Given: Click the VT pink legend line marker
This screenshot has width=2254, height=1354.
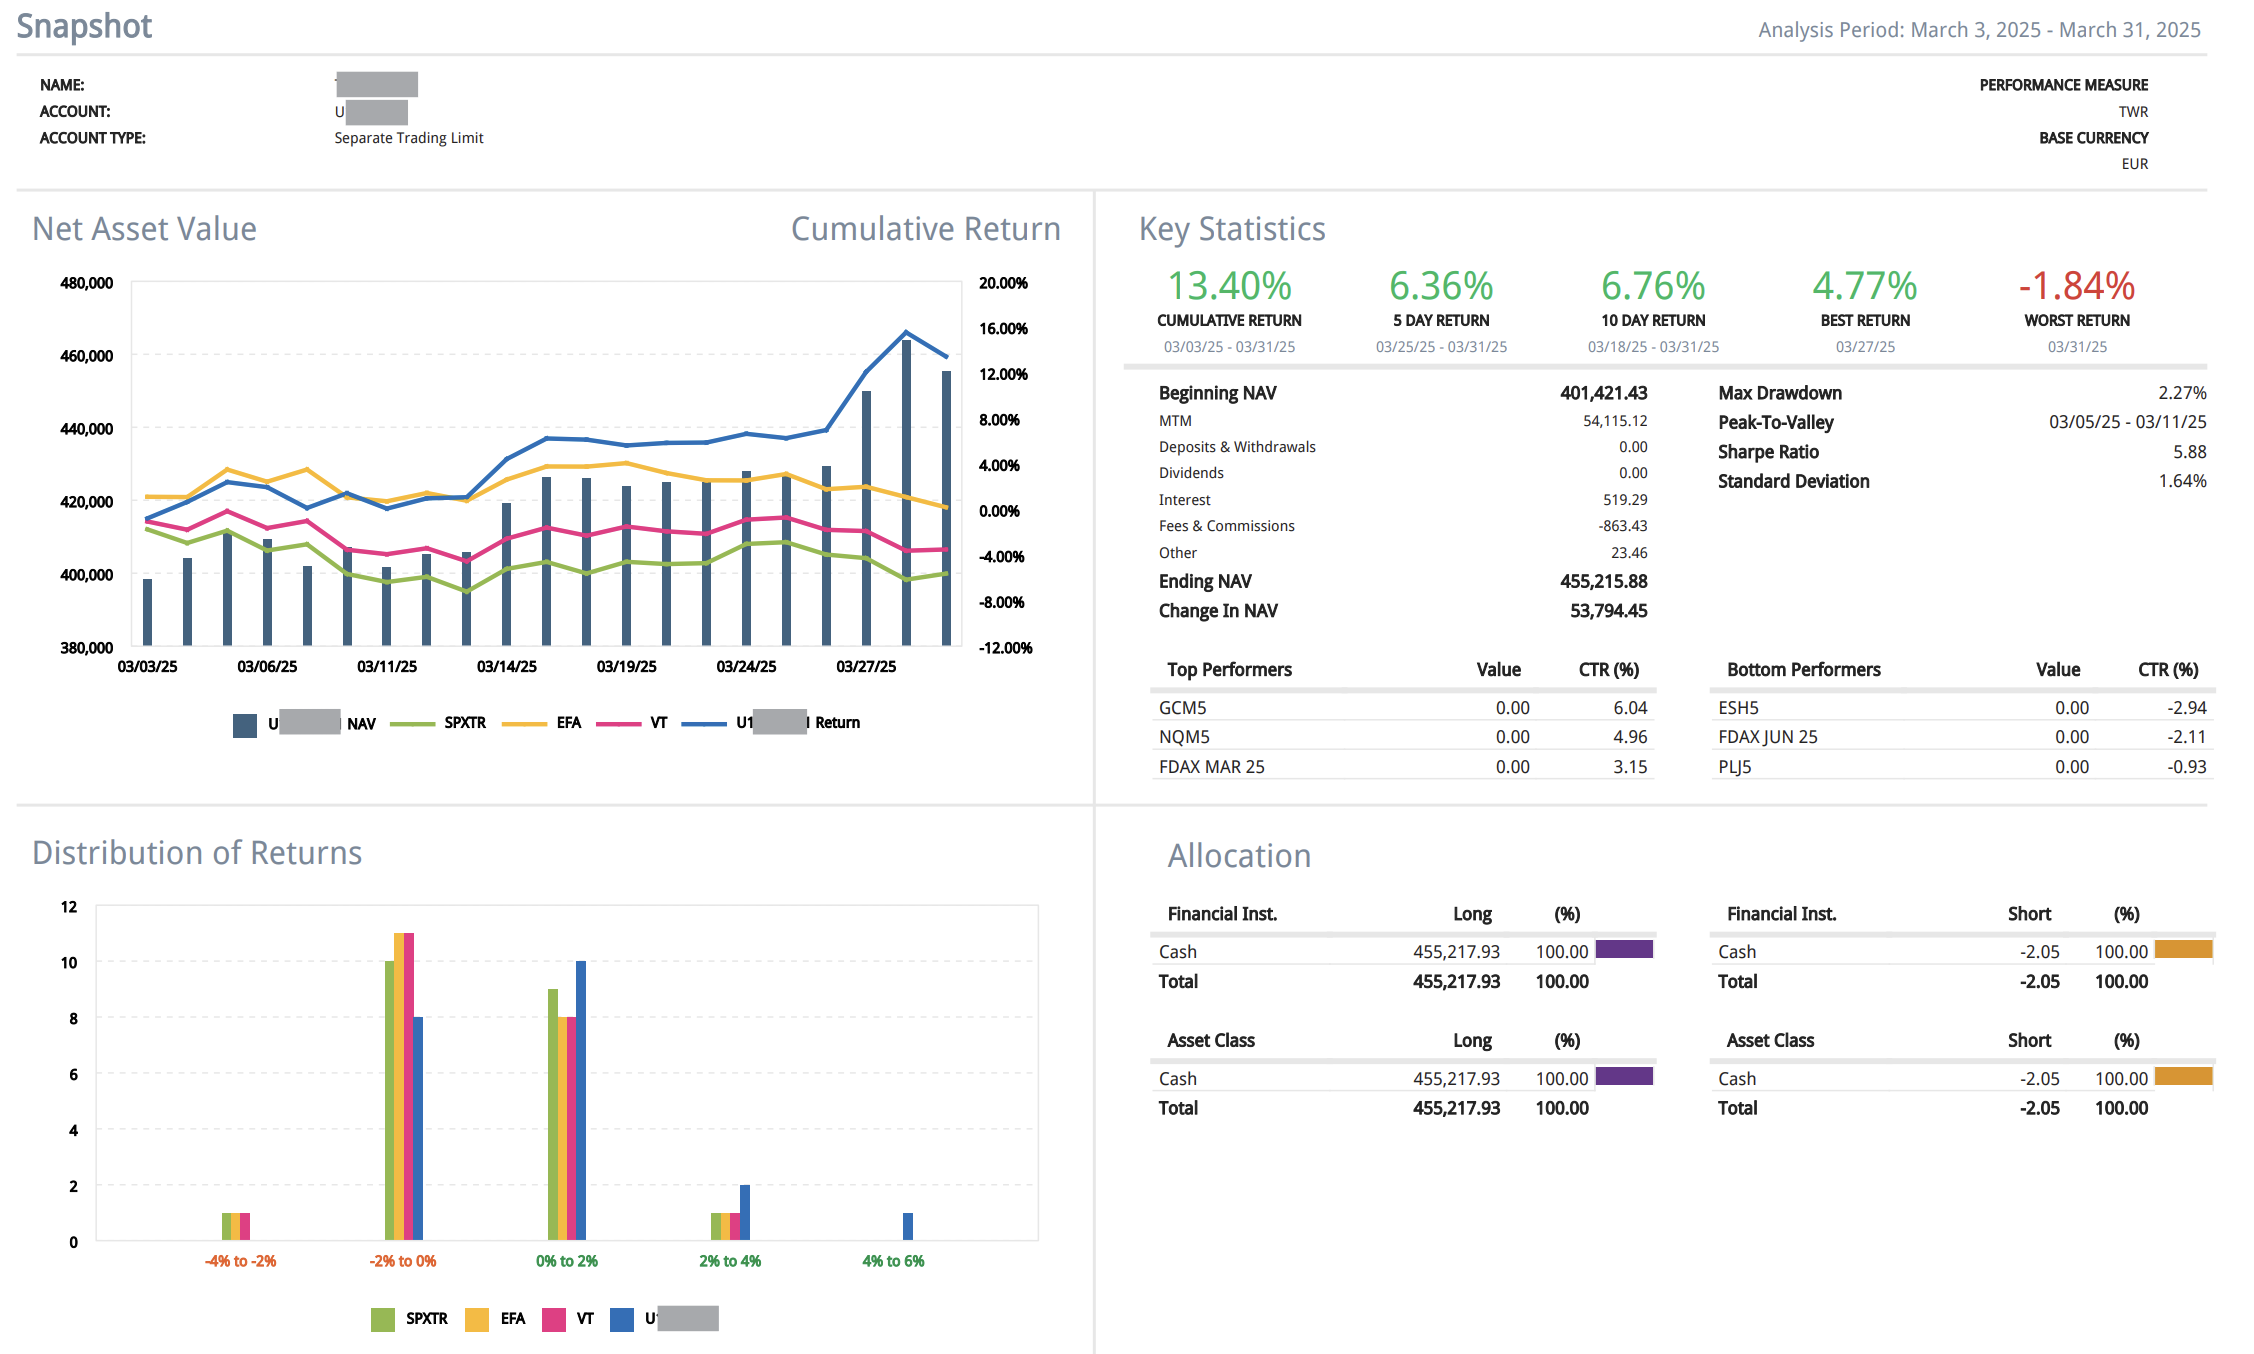Looking at the screenshot, I should [618, 723].
